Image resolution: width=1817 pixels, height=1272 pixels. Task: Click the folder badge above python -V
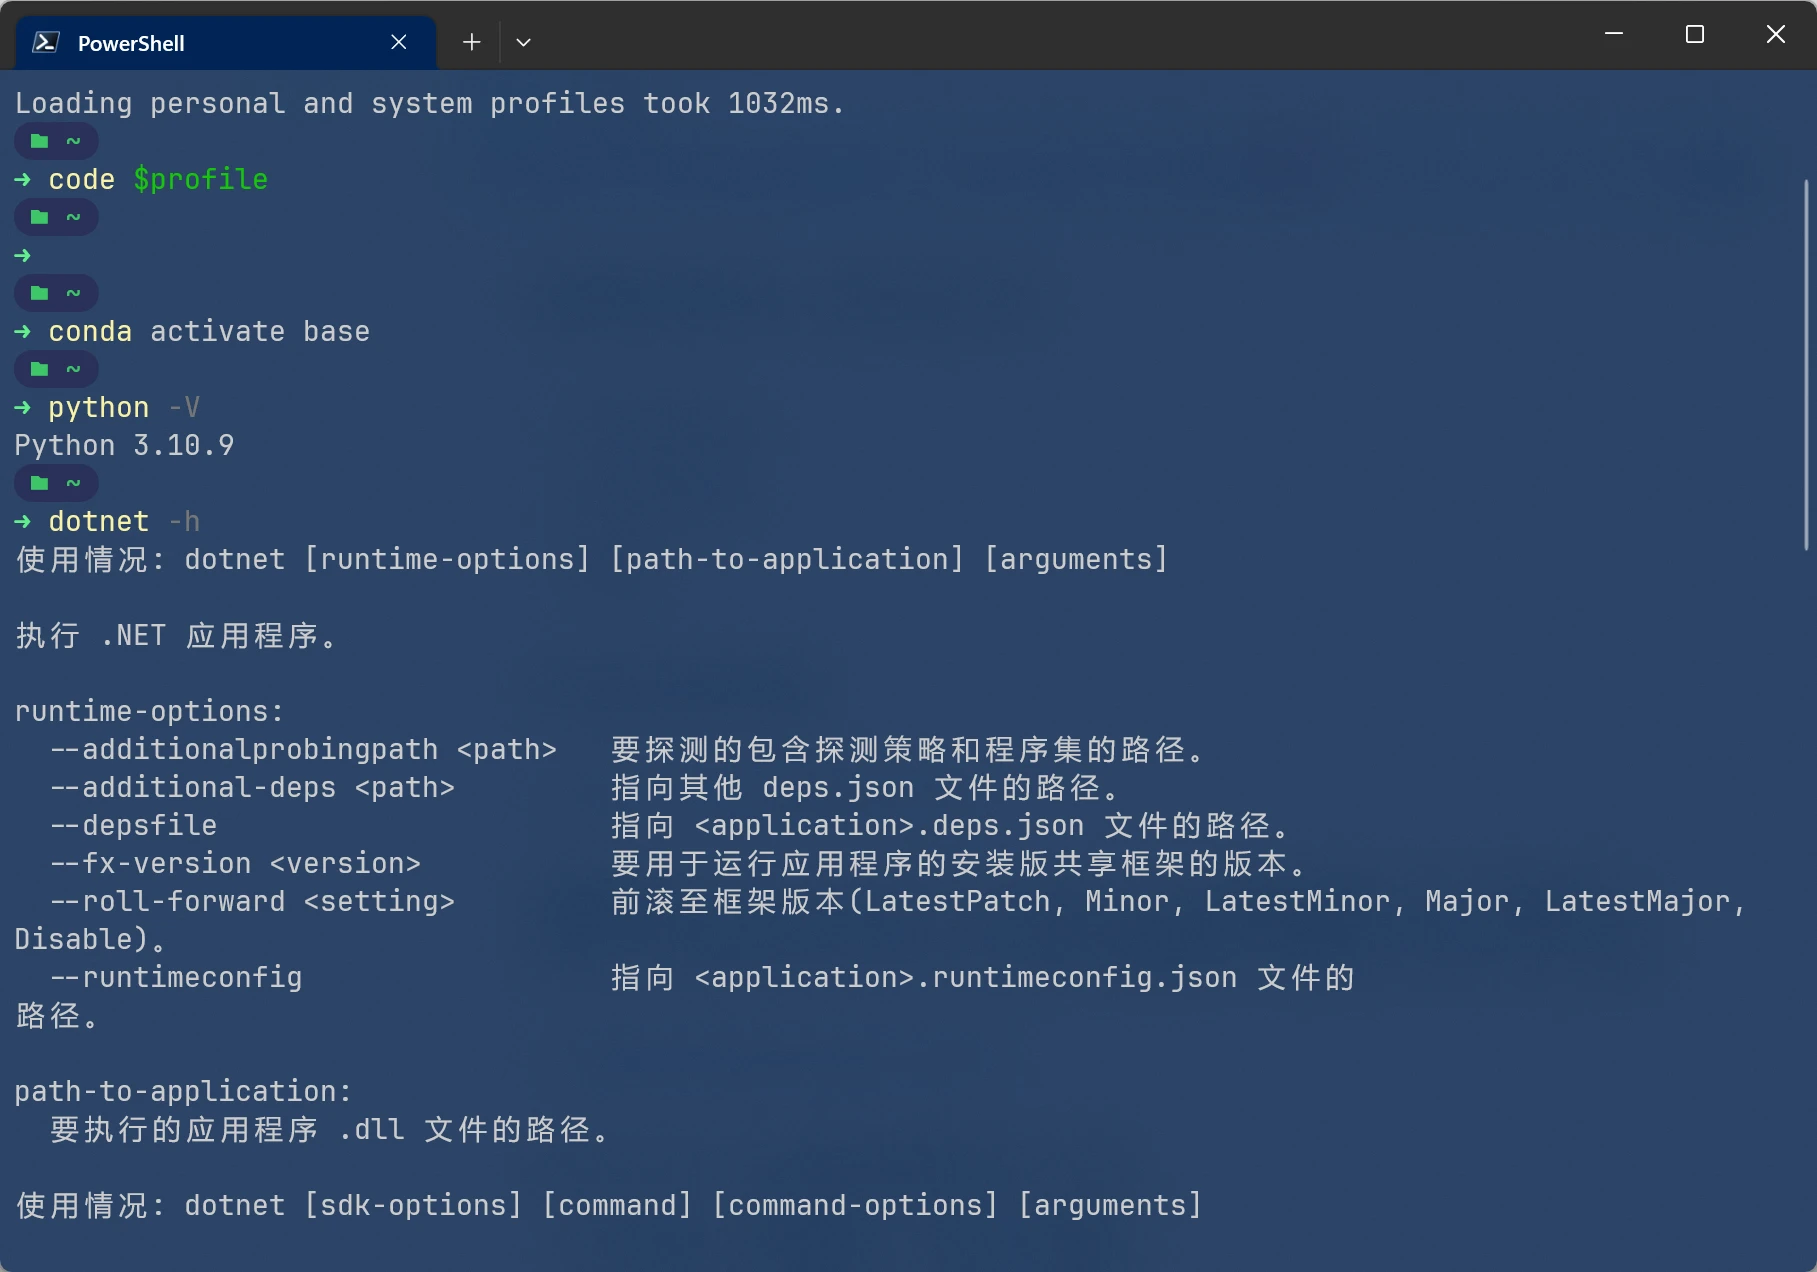pos(56,369)
